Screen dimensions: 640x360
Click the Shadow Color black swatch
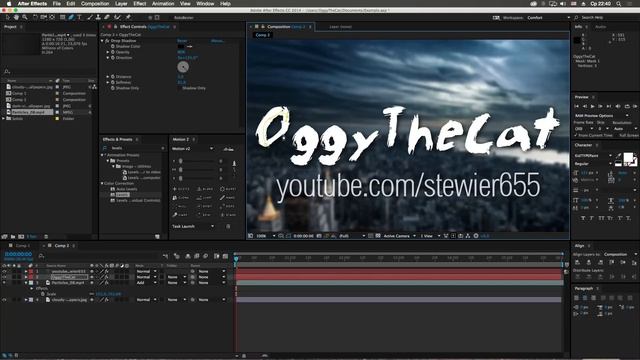tap(181, 47)
